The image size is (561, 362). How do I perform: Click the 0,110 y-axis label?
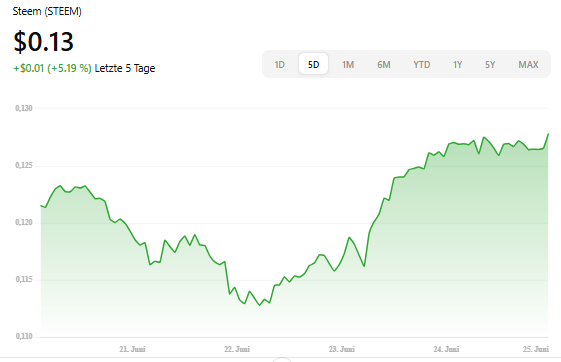click(x=24, y=336)
